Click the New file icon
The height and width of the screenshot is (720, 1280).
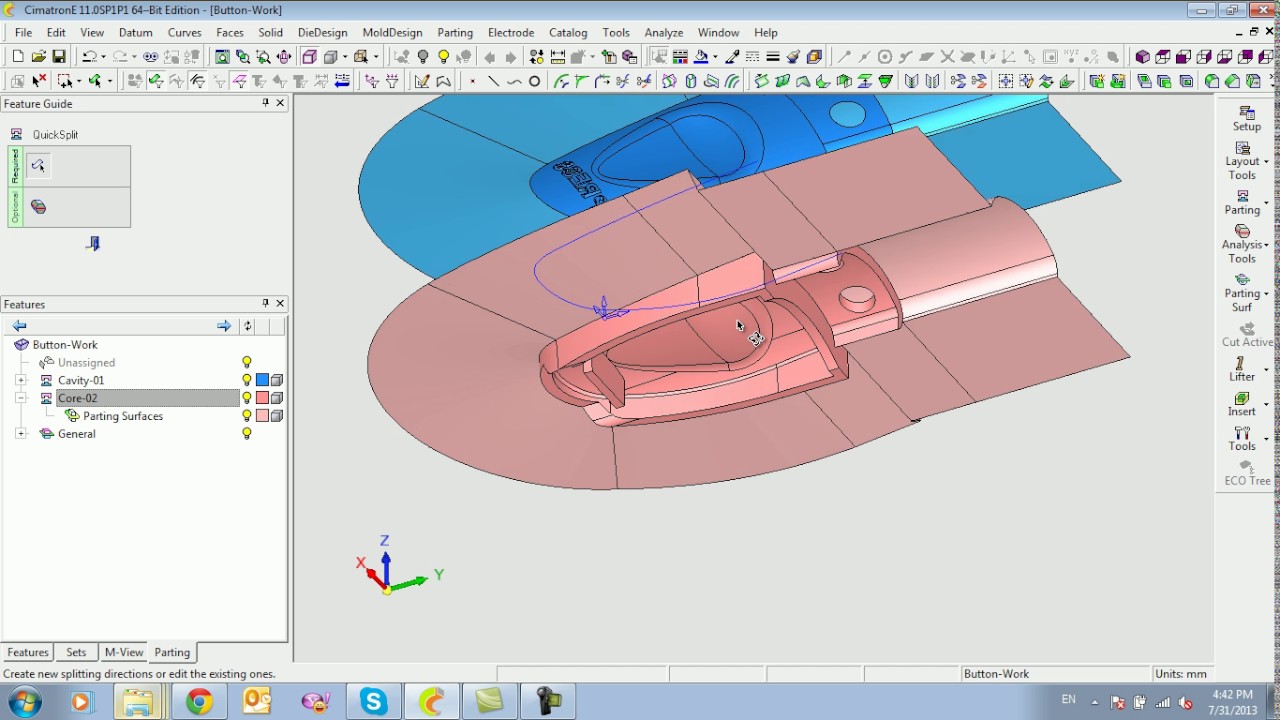[18, 57]
